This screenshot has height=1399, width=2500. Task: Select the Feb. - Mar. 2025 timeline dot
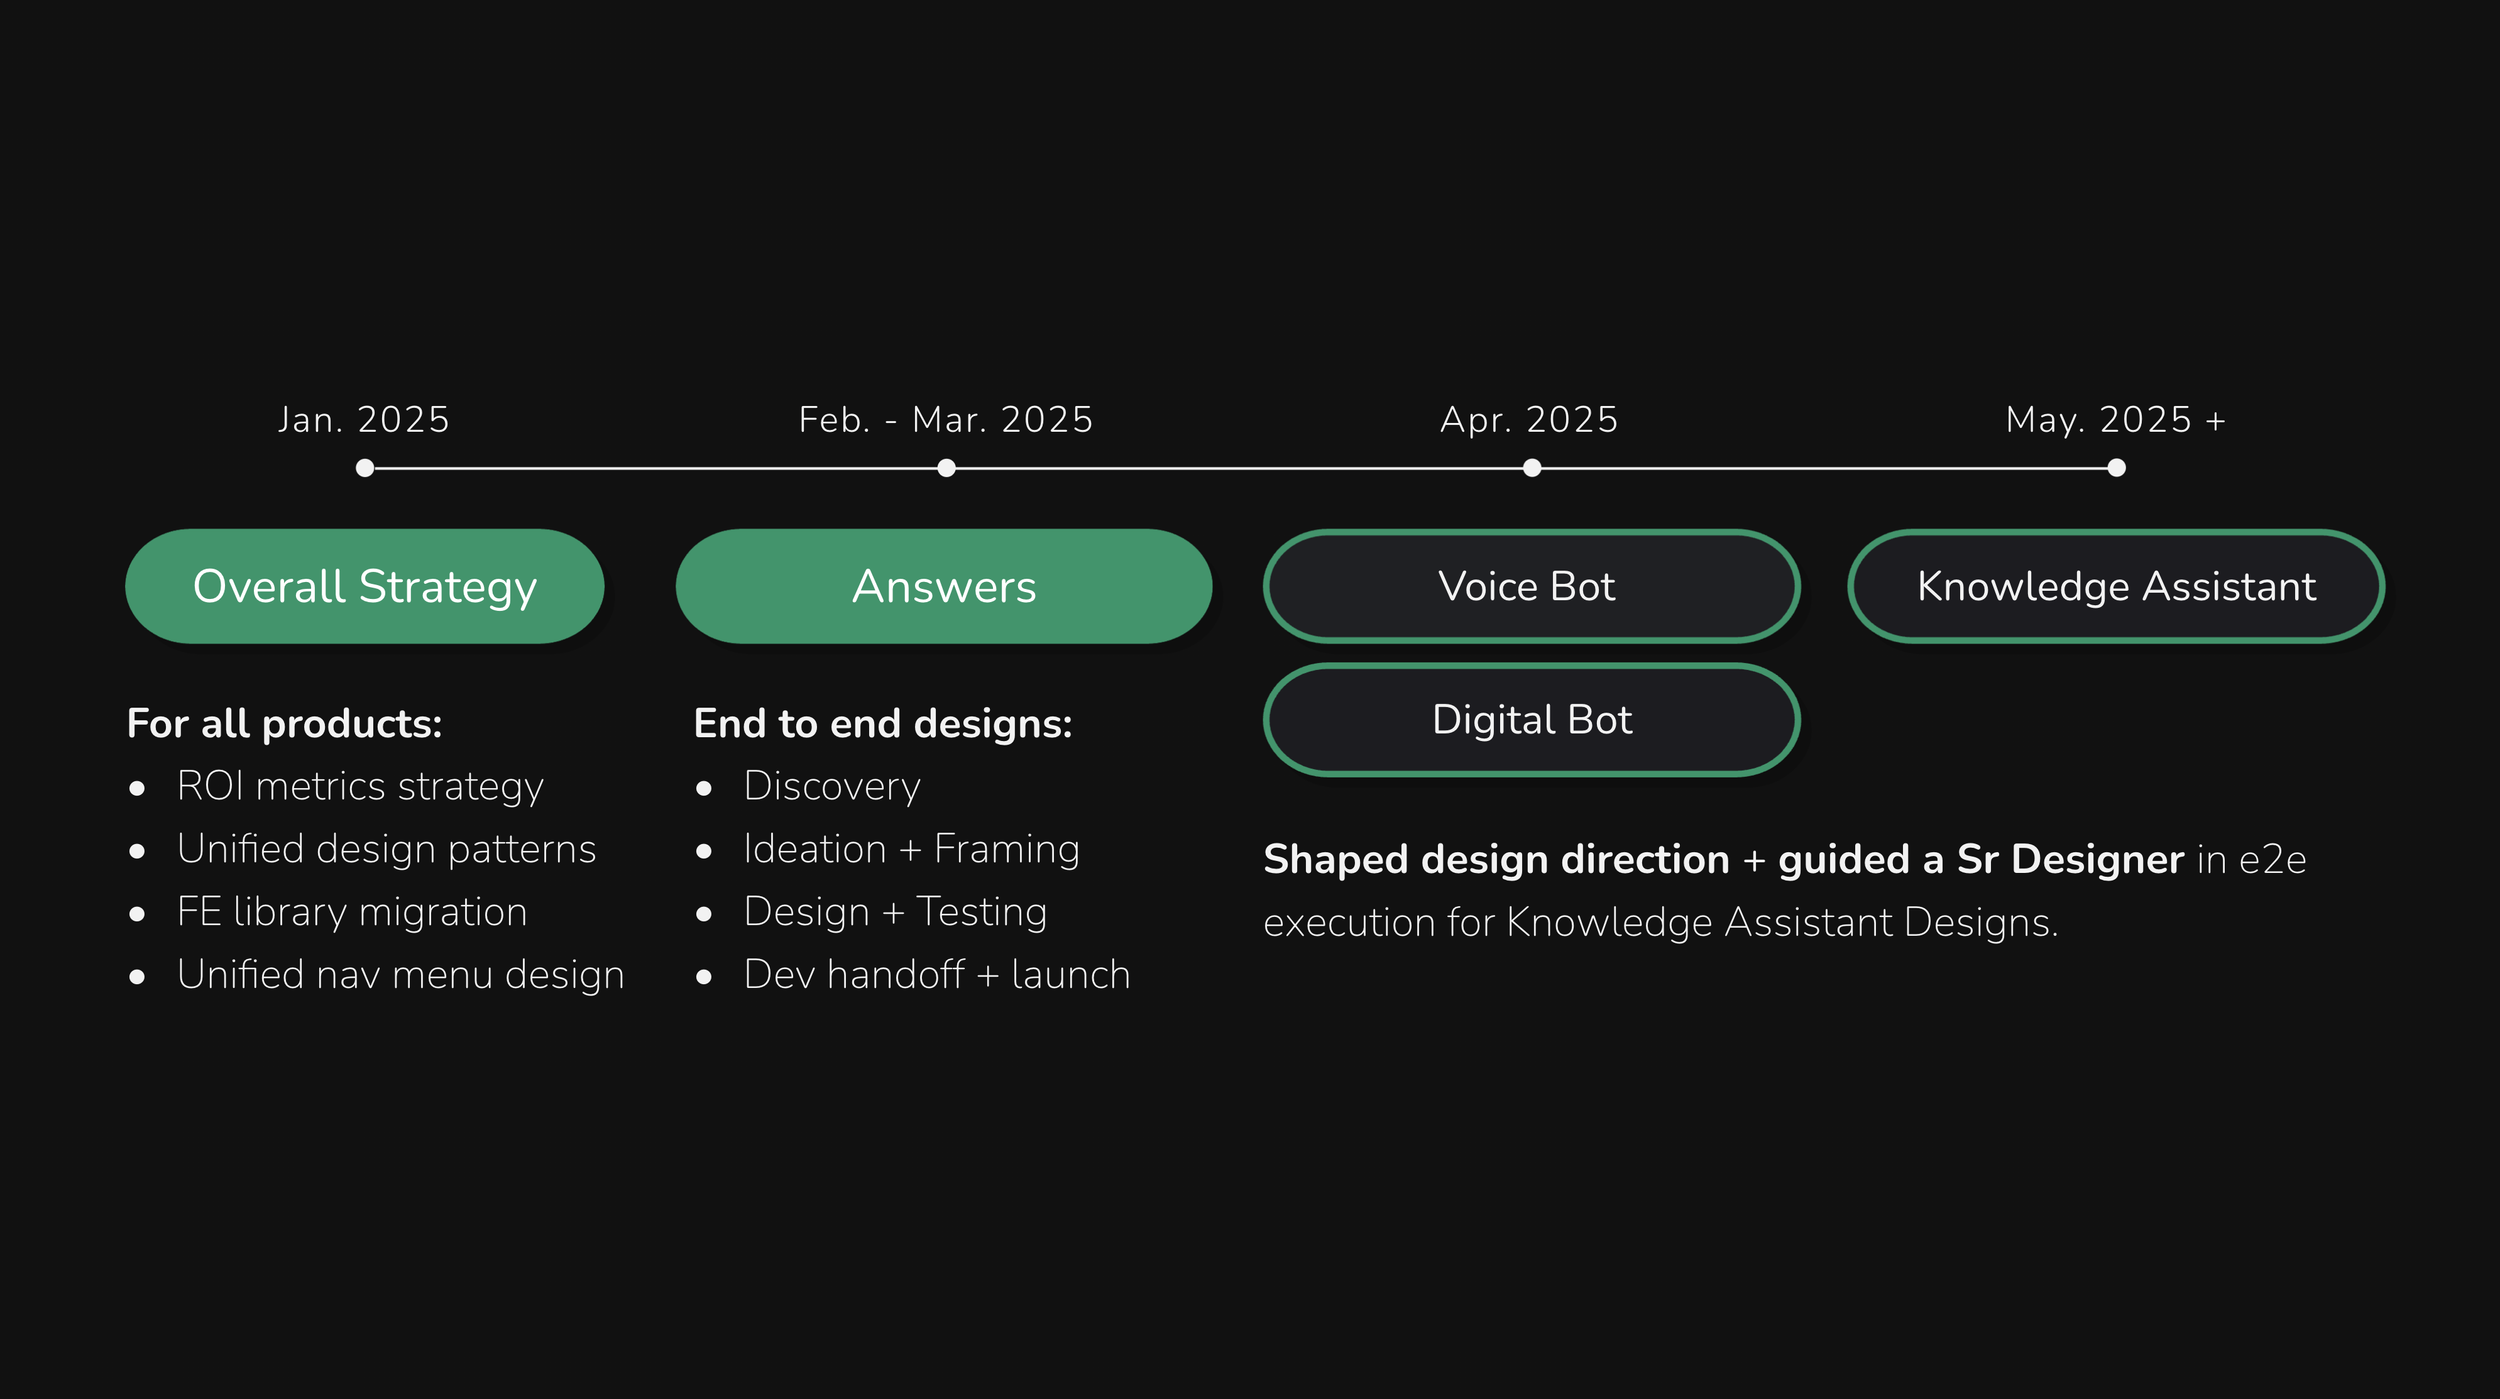tap(947, 468)
